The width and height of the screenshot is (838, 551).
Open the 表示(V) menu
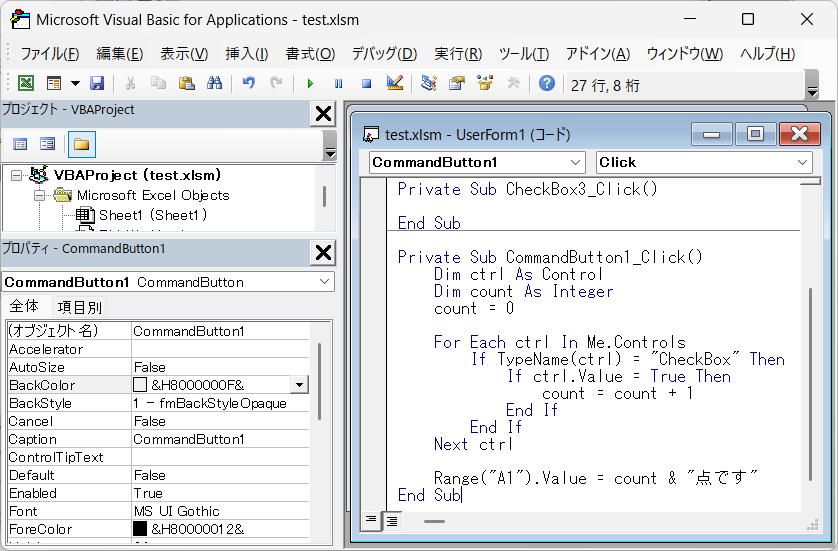[x=184, y=53]
